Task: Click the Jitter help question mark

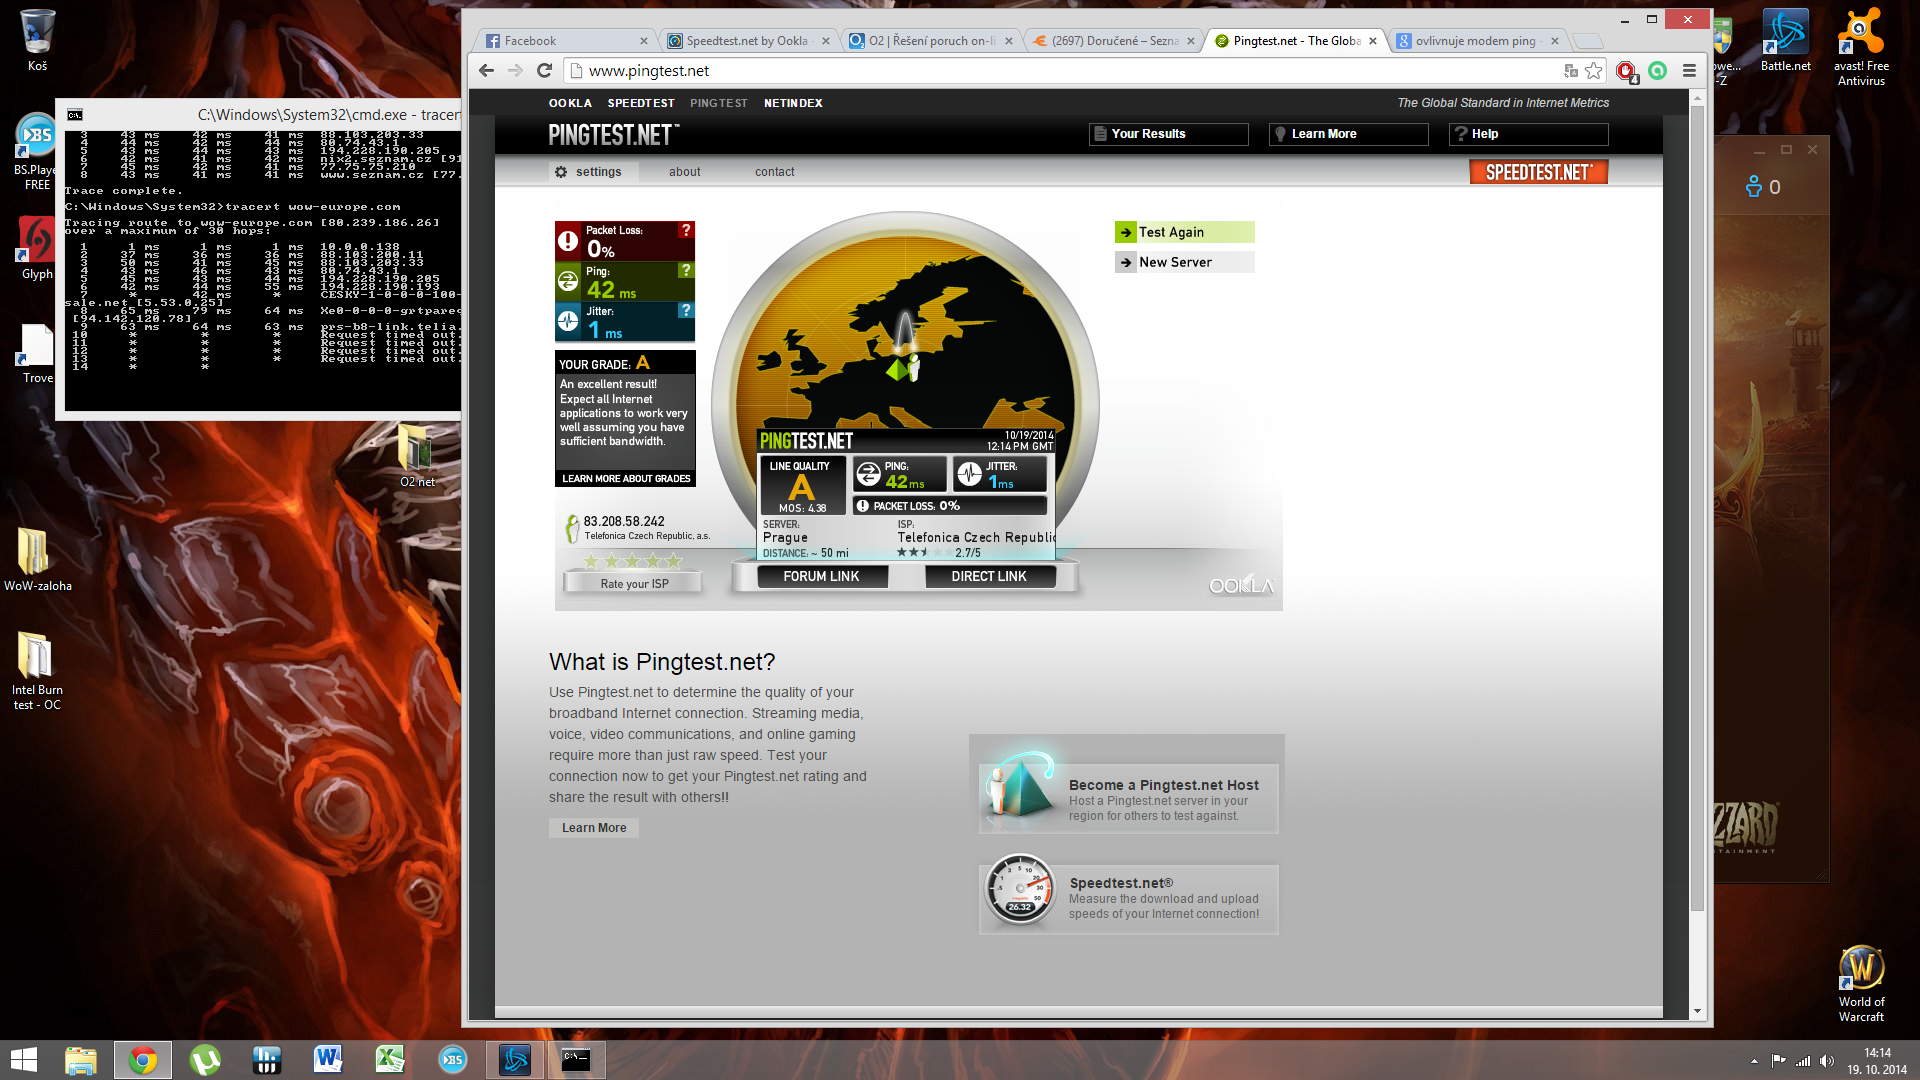Action: click(x=685, y=310)
